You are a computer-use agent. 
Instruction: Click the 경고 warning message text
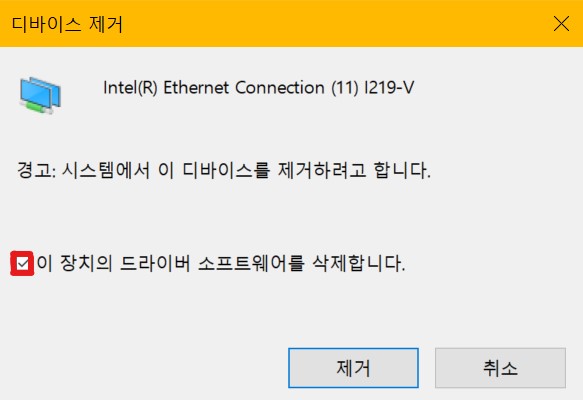[224, 170]
